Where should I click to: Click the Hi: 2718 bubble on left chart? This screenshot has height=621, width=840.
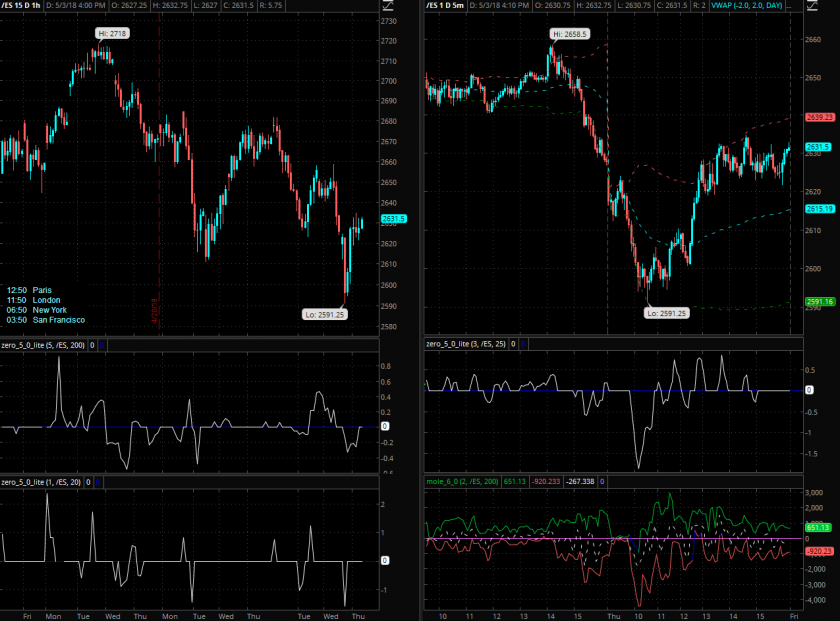[x=113, y=33]
